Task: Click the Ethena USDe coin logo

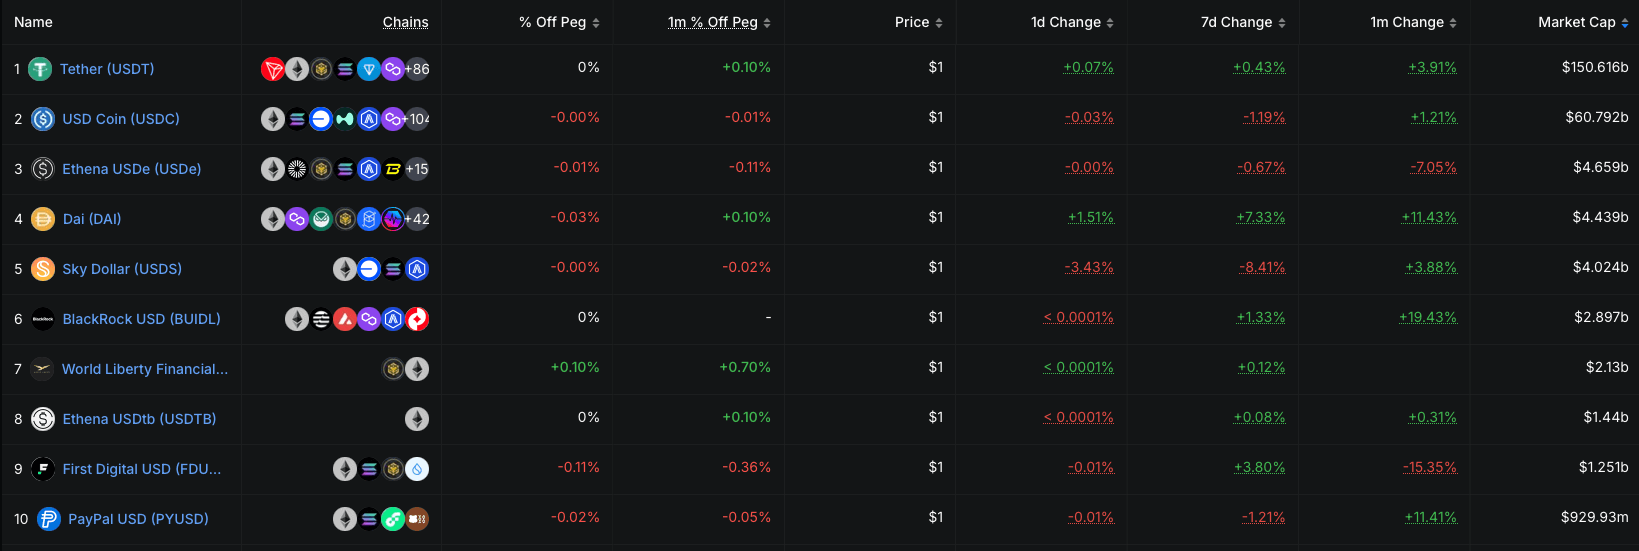Action: pyautogui.click(x=43, y=169)
